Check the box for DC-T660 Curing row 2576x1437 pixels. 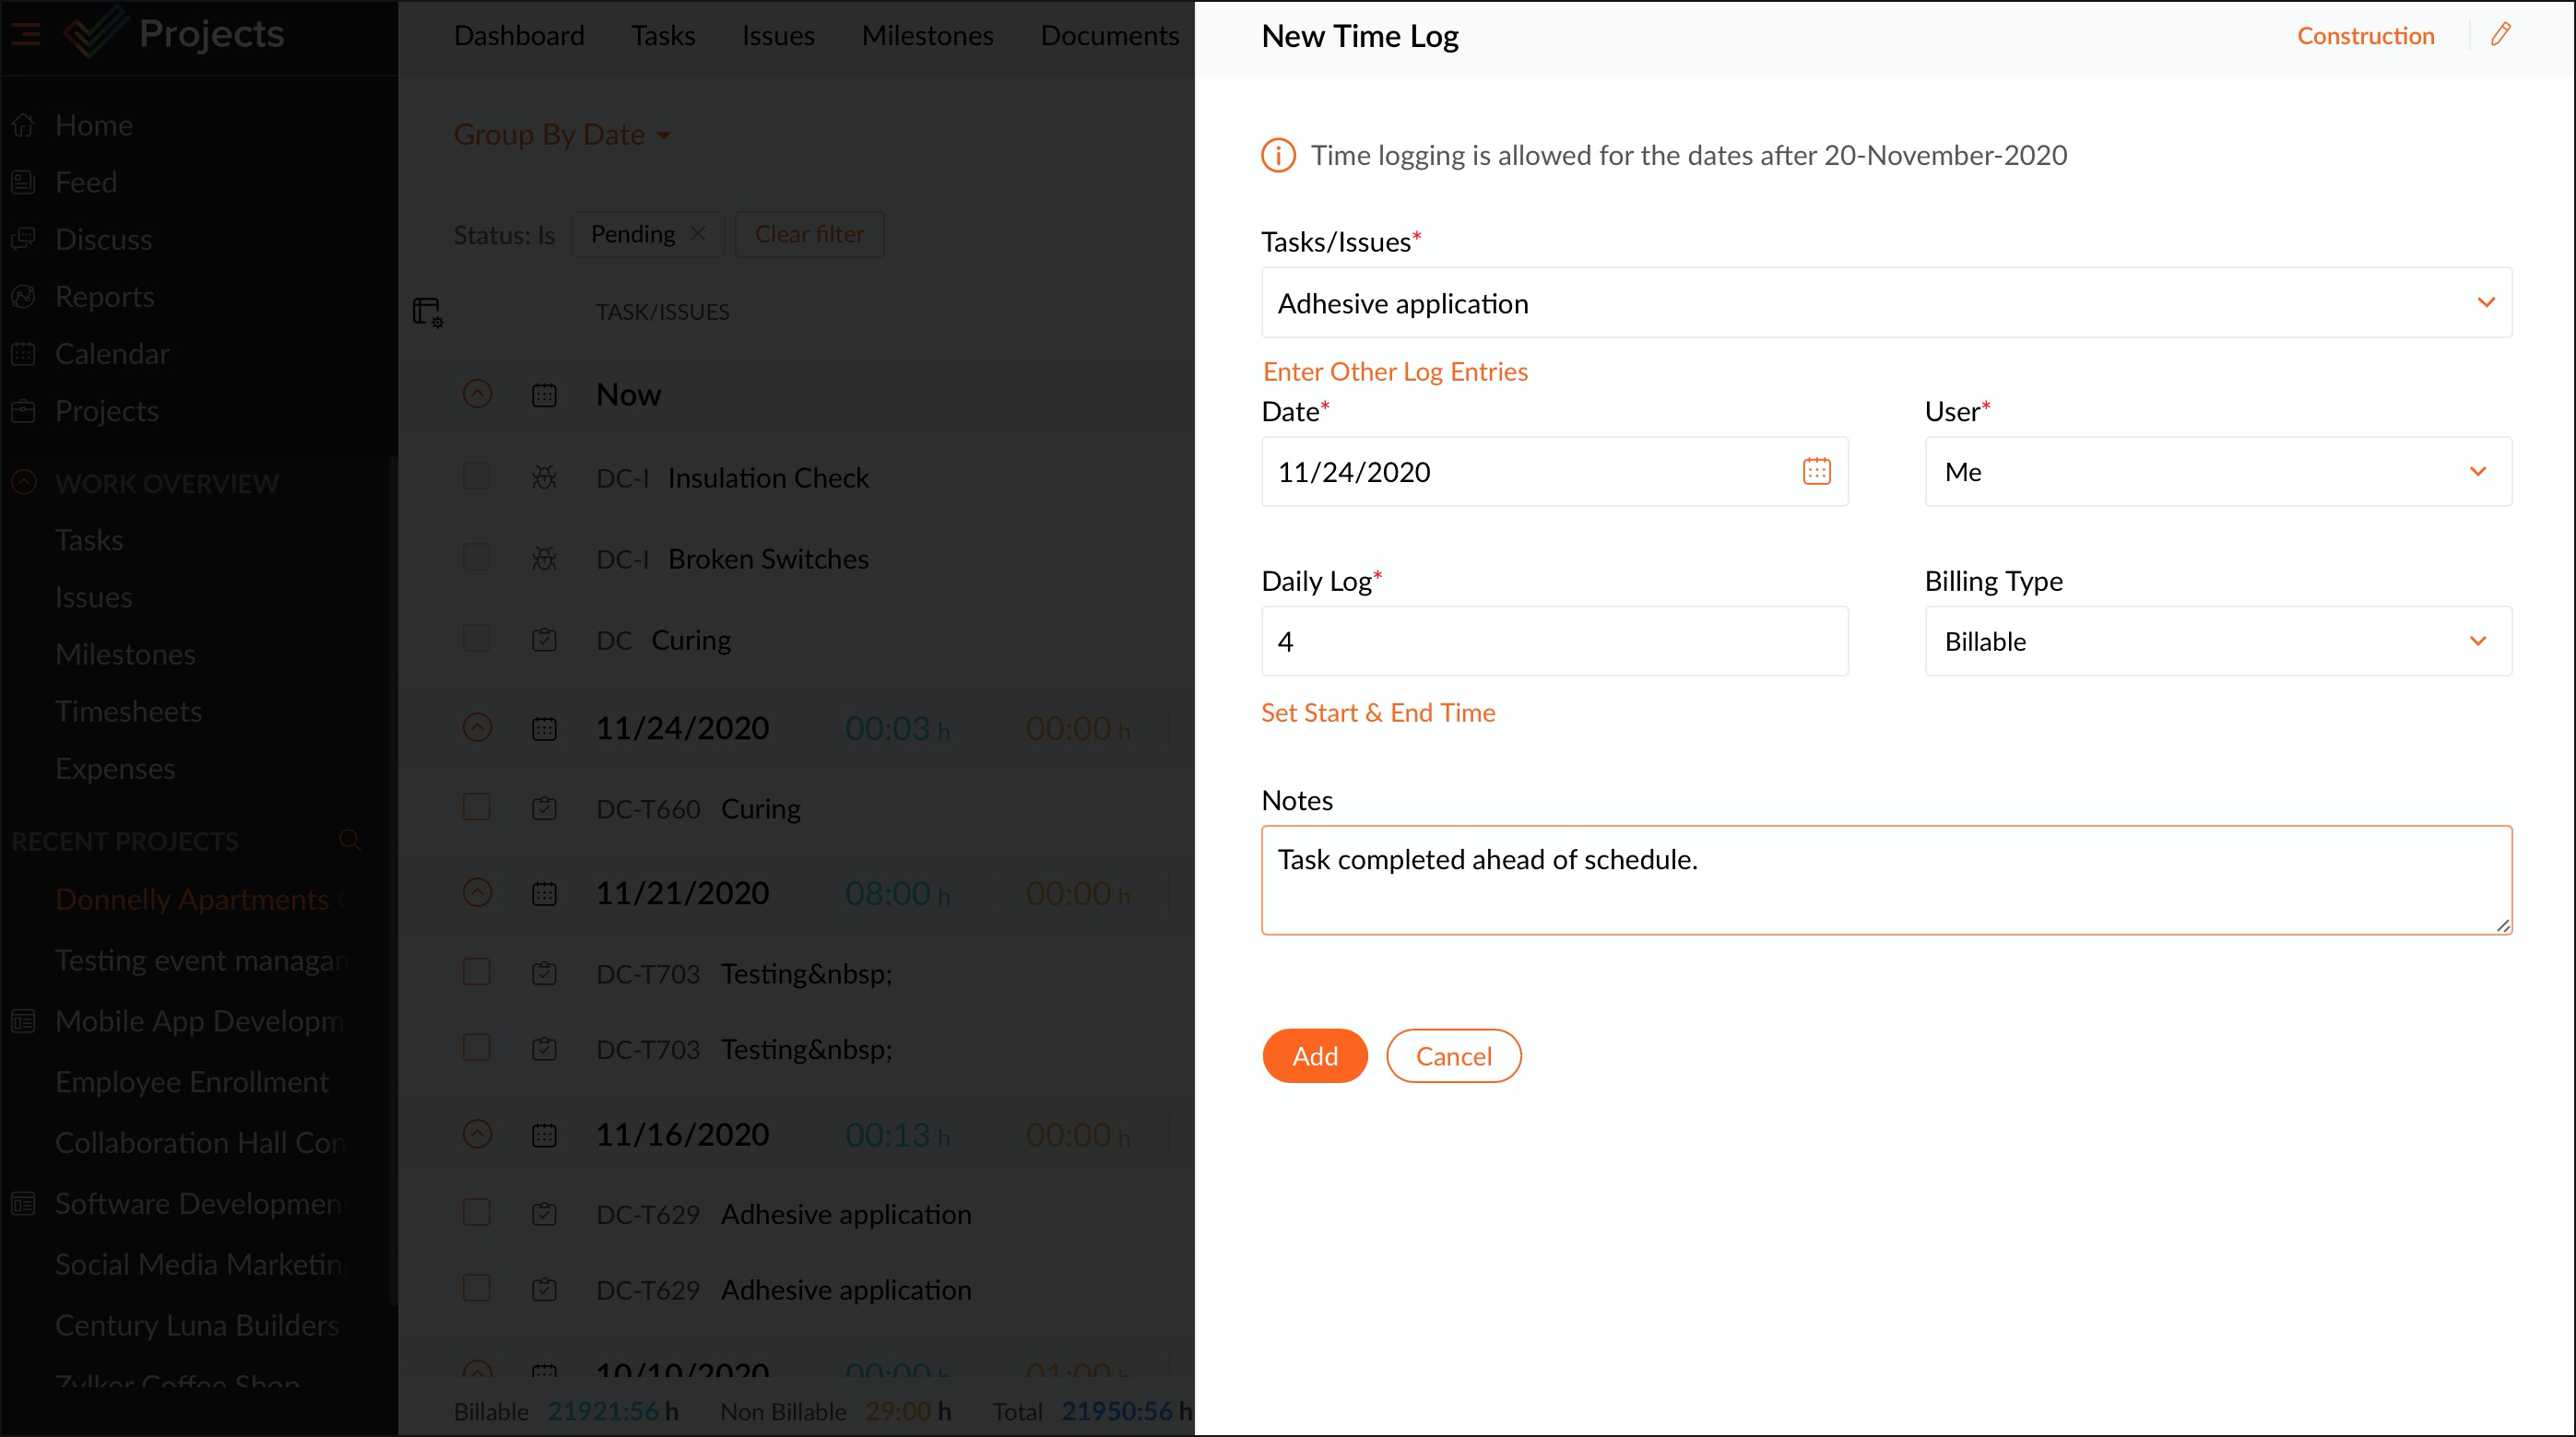(477, 807)
